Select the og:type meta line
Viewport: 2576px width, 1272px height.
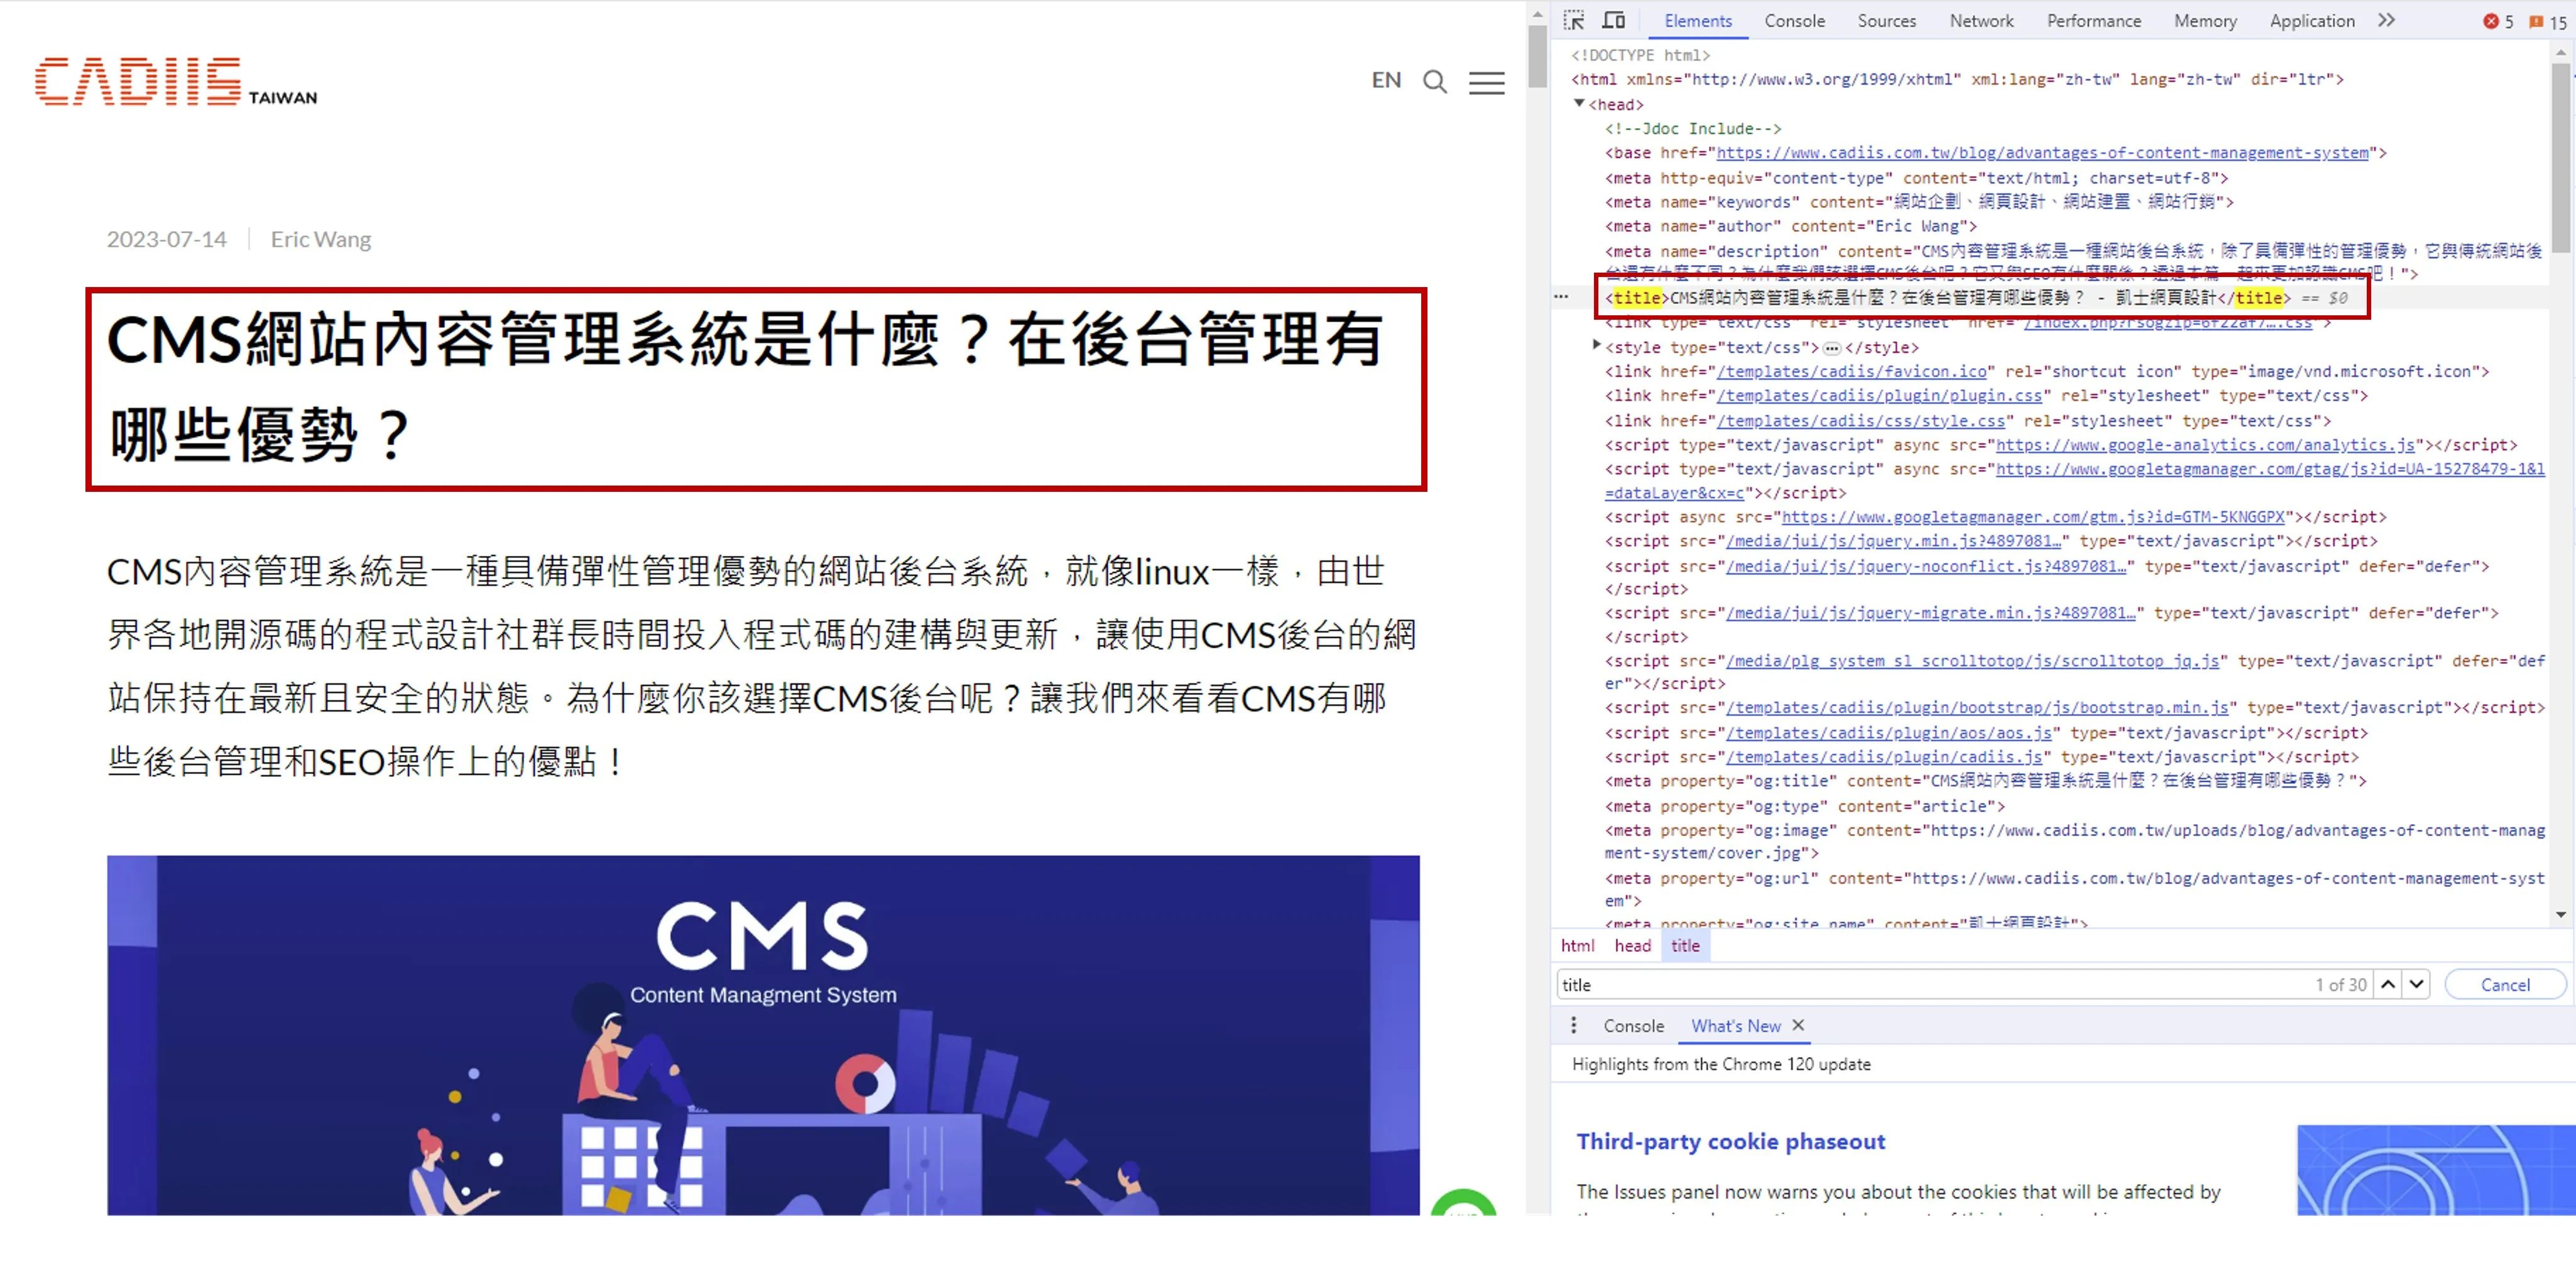(x=1805, y=806)
